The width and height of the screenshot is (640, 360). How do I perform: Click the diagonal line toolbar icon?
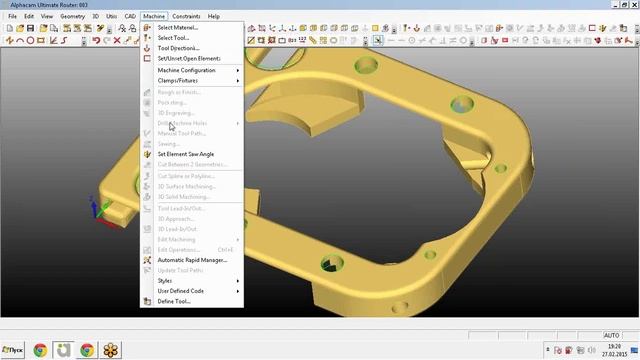coord(251,40)
